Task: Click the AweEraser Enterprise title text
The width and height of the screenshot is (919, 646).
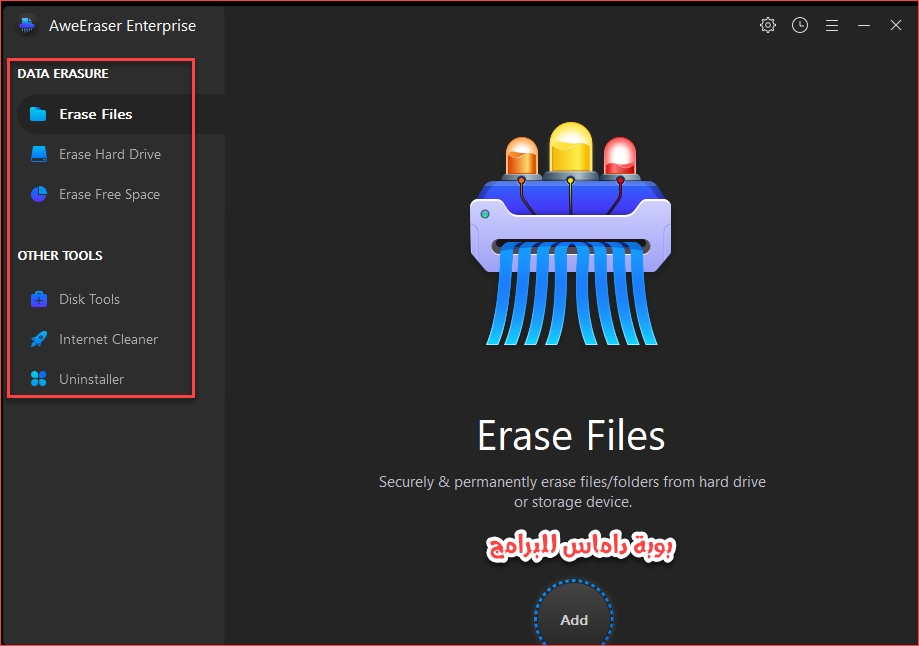Action: pos(122,26)
